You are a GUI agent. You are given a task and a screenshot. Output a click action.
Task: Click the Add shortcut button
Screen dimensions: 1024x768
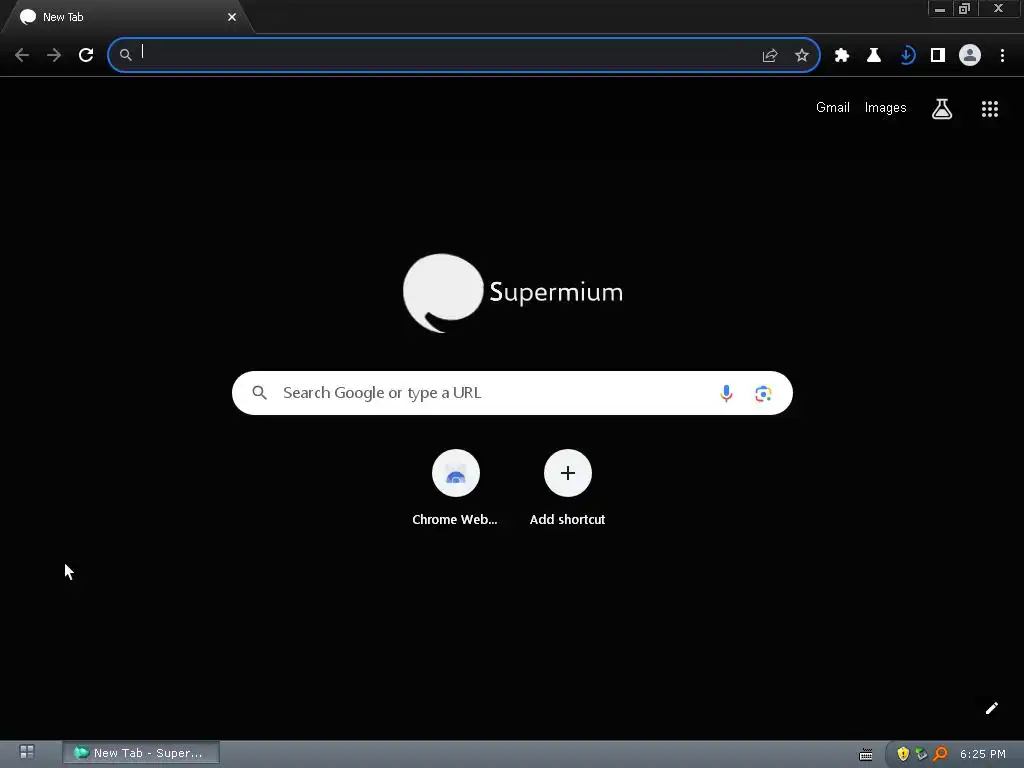[x=568, y=488]
